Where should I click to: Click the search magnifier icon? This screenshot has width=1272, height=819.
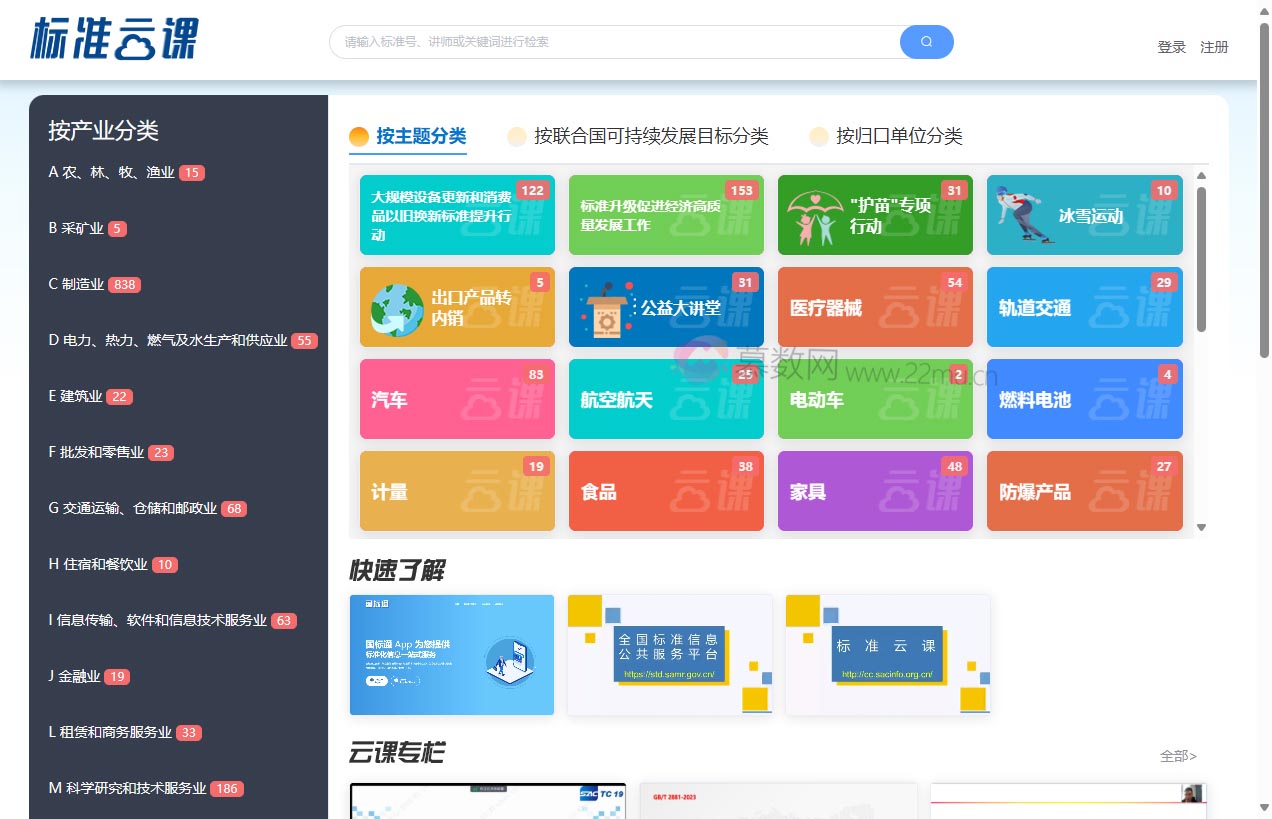click(925, 41)
